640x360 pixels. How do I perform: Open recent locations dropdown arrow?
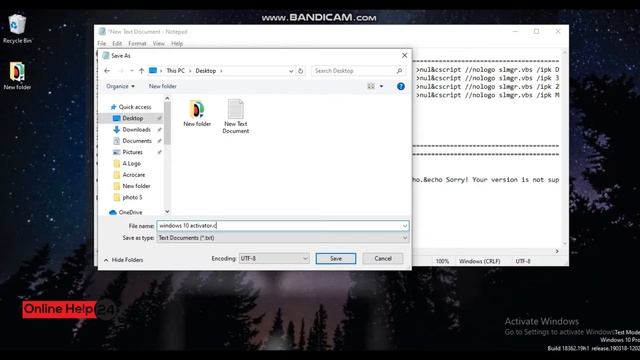coord(131,71)
